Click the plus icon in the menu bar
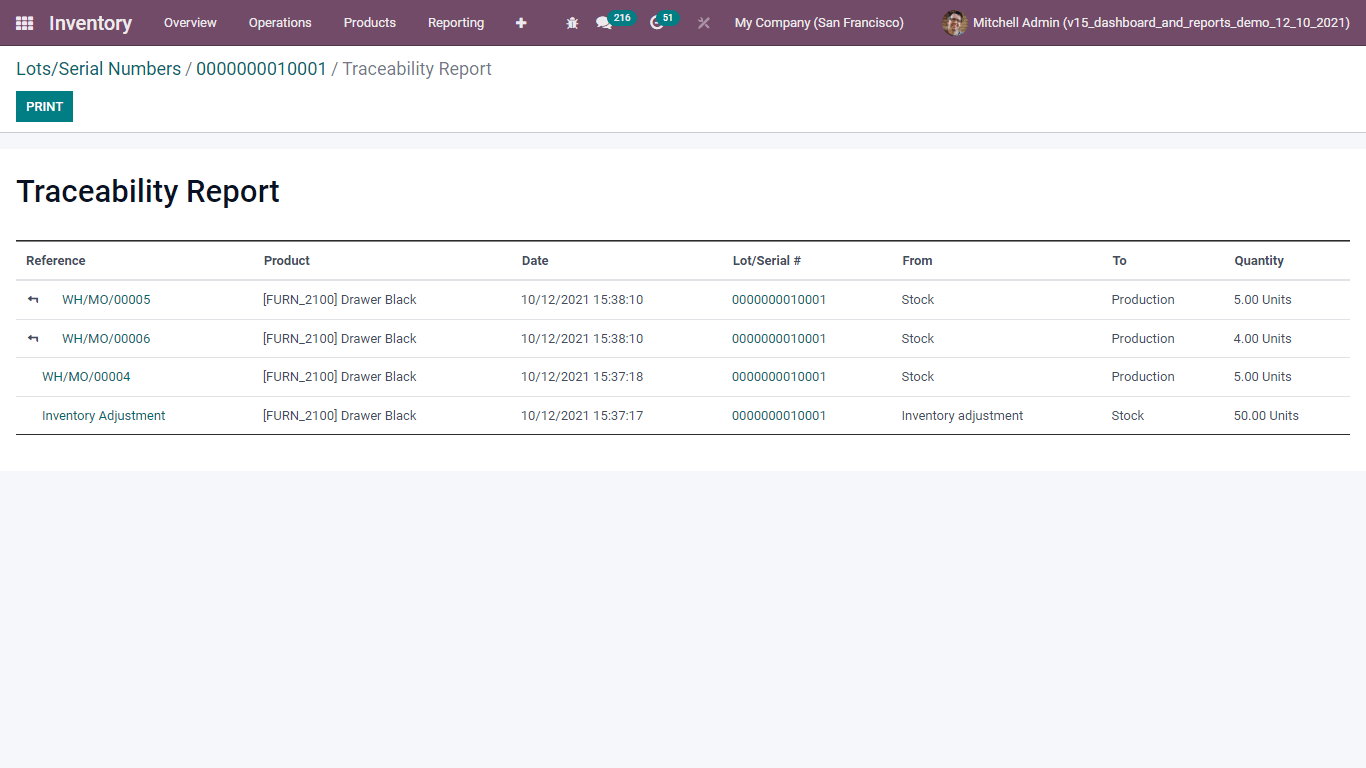Viewport: 1366px width, 768px height. tap(521, 22)
